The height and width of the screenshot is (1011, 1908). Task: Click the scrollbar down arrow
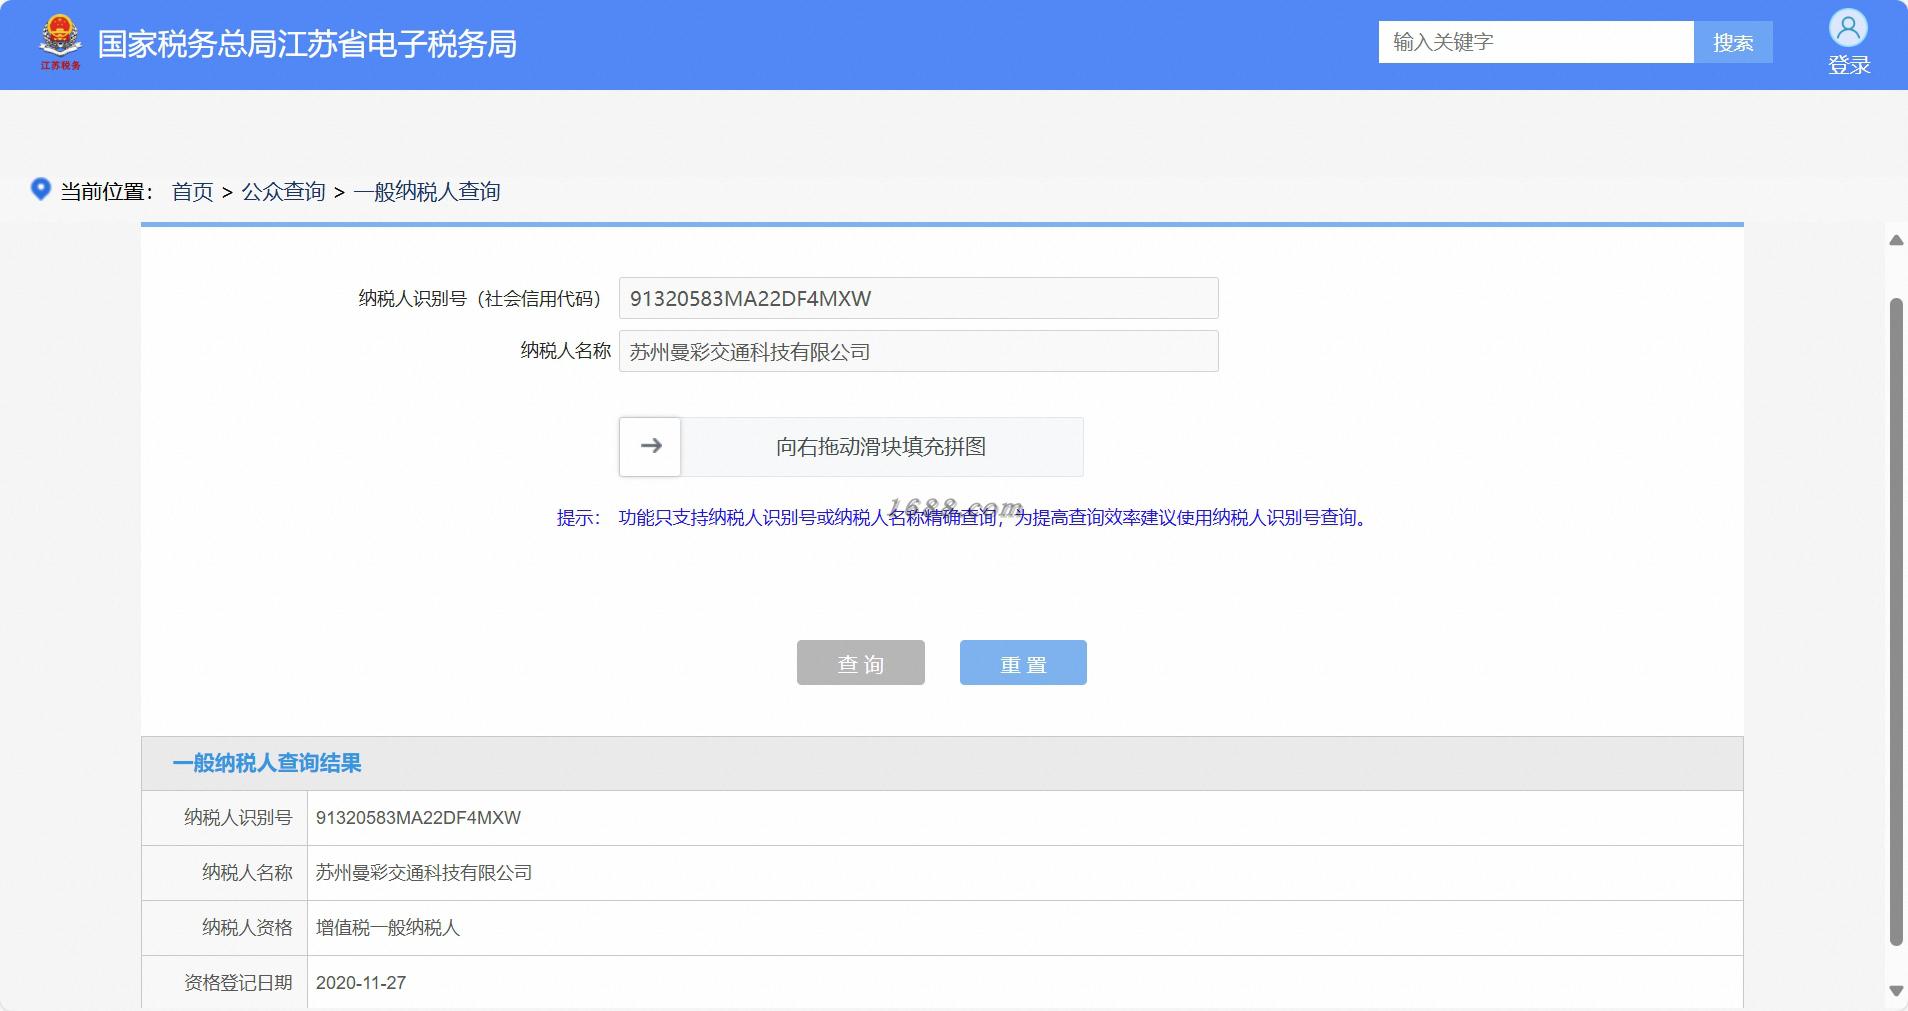pyautogui.click(x=1896, y=991)
